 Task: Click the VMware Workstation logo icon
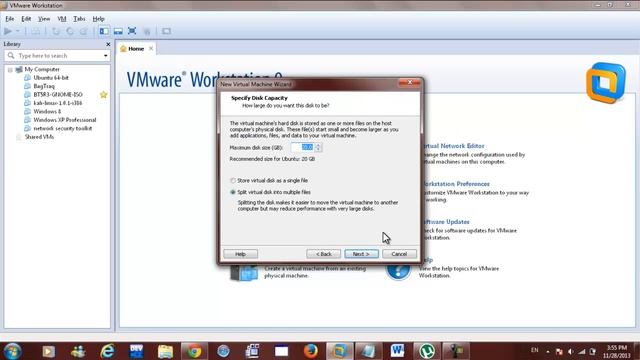[606, 83]
